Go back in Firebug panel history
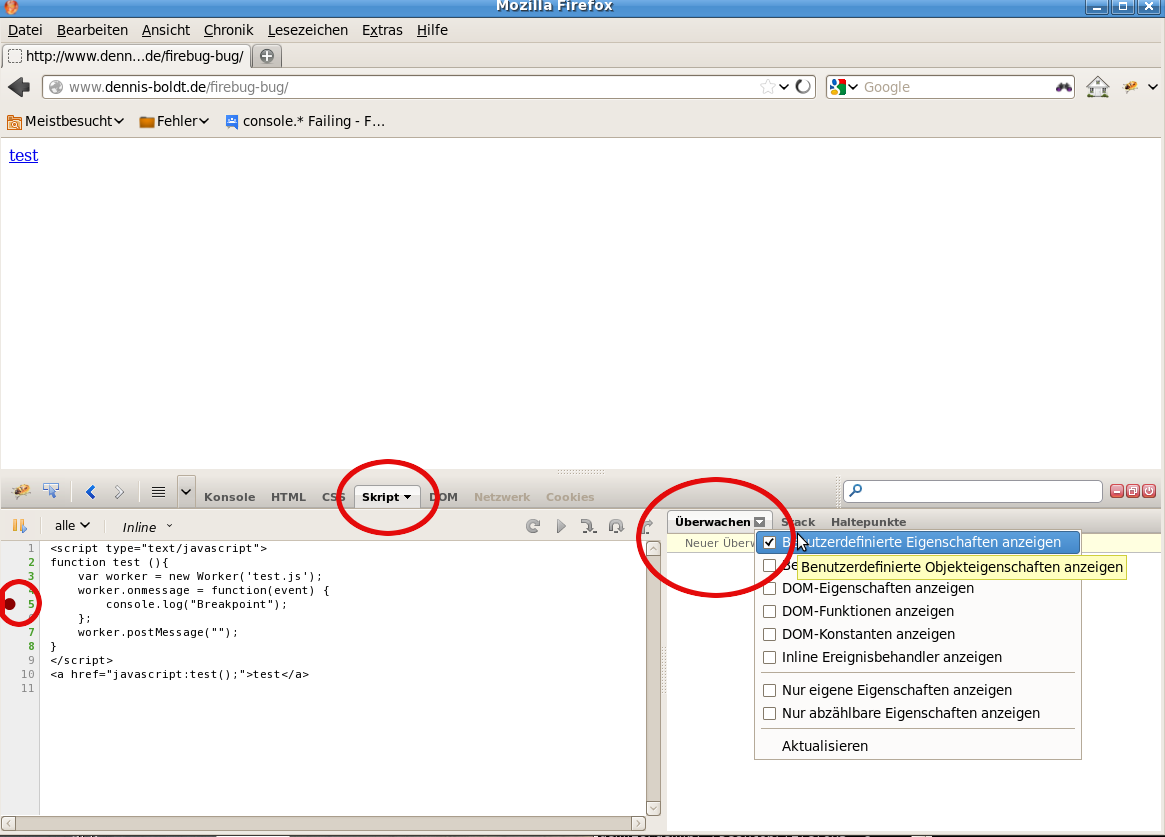The width and height of the screenshot is (1165, 837). click(91, 492)
